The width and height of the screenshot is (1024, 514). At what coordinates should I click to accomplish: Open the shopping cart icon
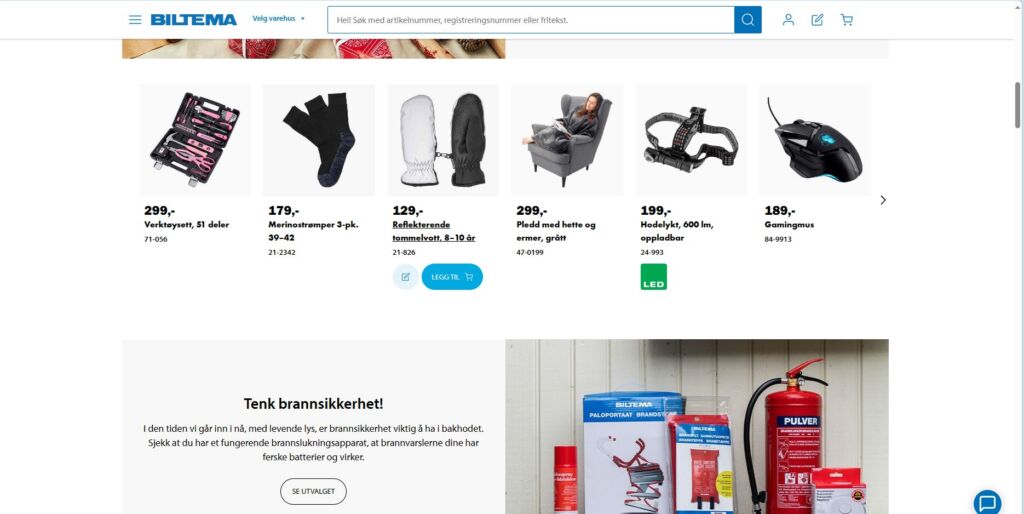pyautogui.click(x=847, y=20)
